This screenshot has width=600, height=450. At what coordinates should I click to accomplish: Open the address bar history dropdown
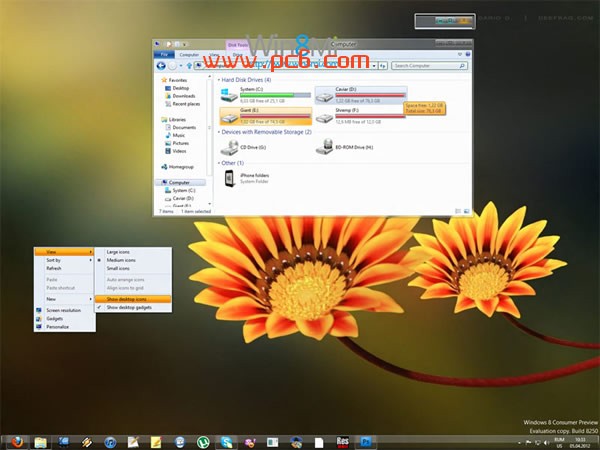coord(374,66)
